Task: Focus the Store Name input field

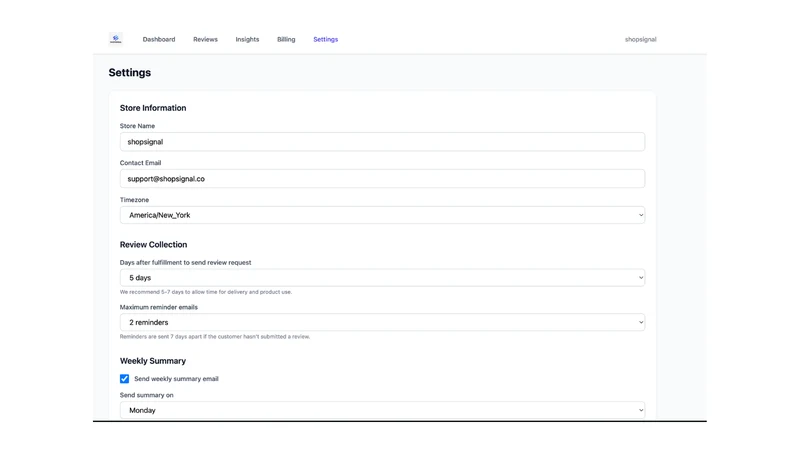Action: (x=382, y=142)
